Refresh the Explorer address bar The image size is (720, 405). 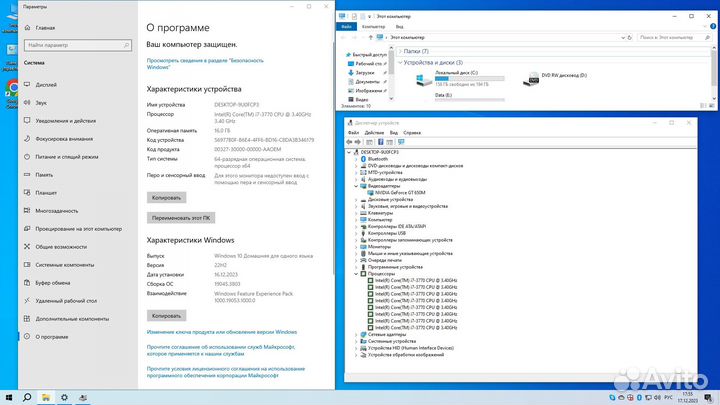630,38
